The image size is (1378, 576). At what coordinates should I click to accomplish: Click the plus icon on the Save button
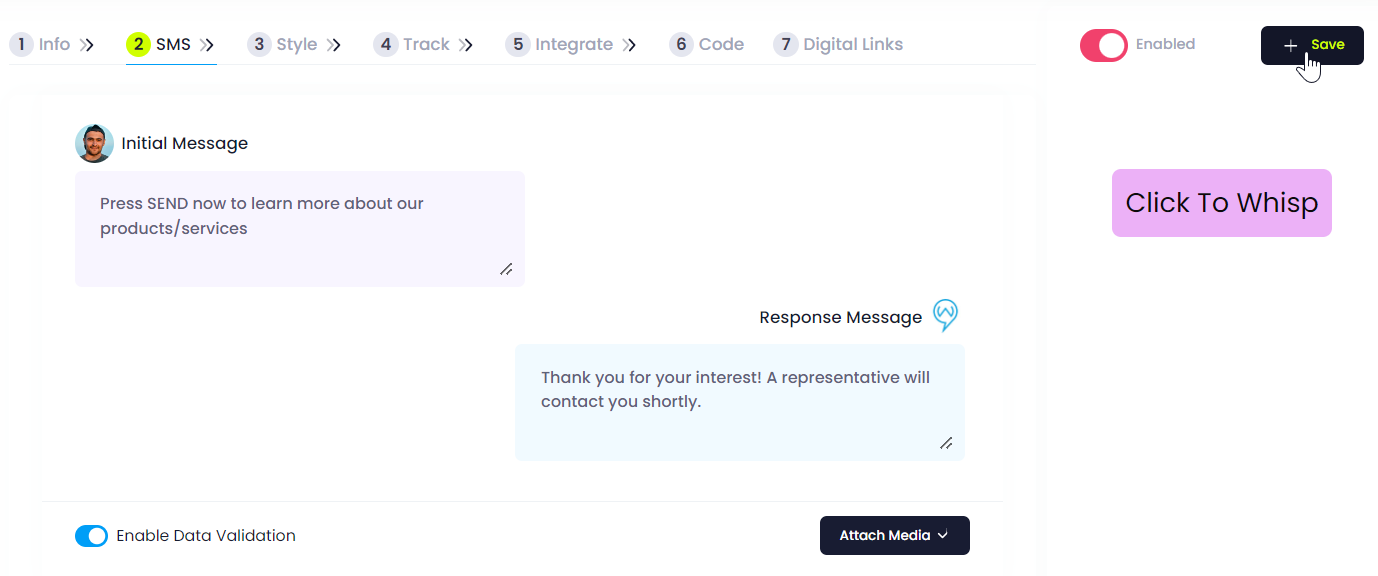[1291, 46]
